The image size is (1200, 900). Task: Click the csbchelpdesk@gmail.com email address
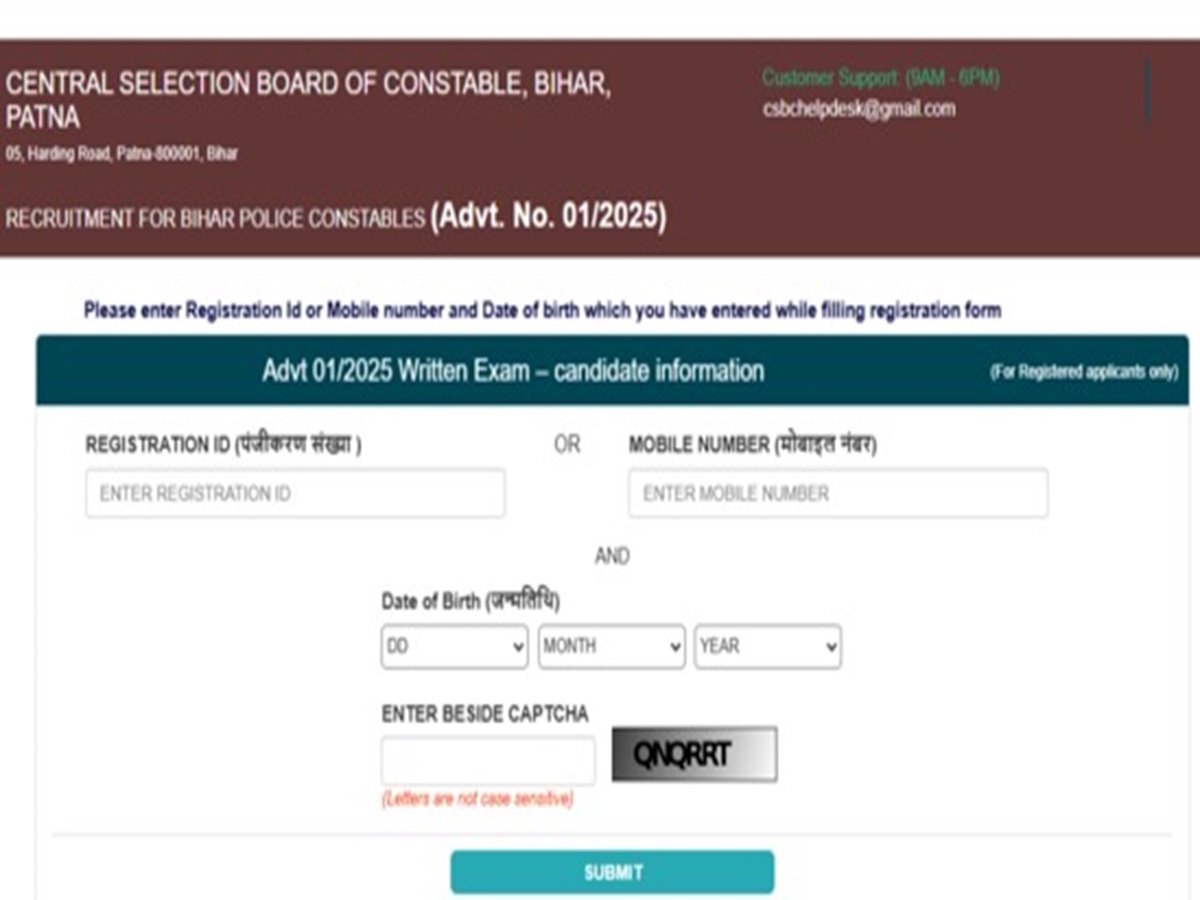[x=858, y=109]
